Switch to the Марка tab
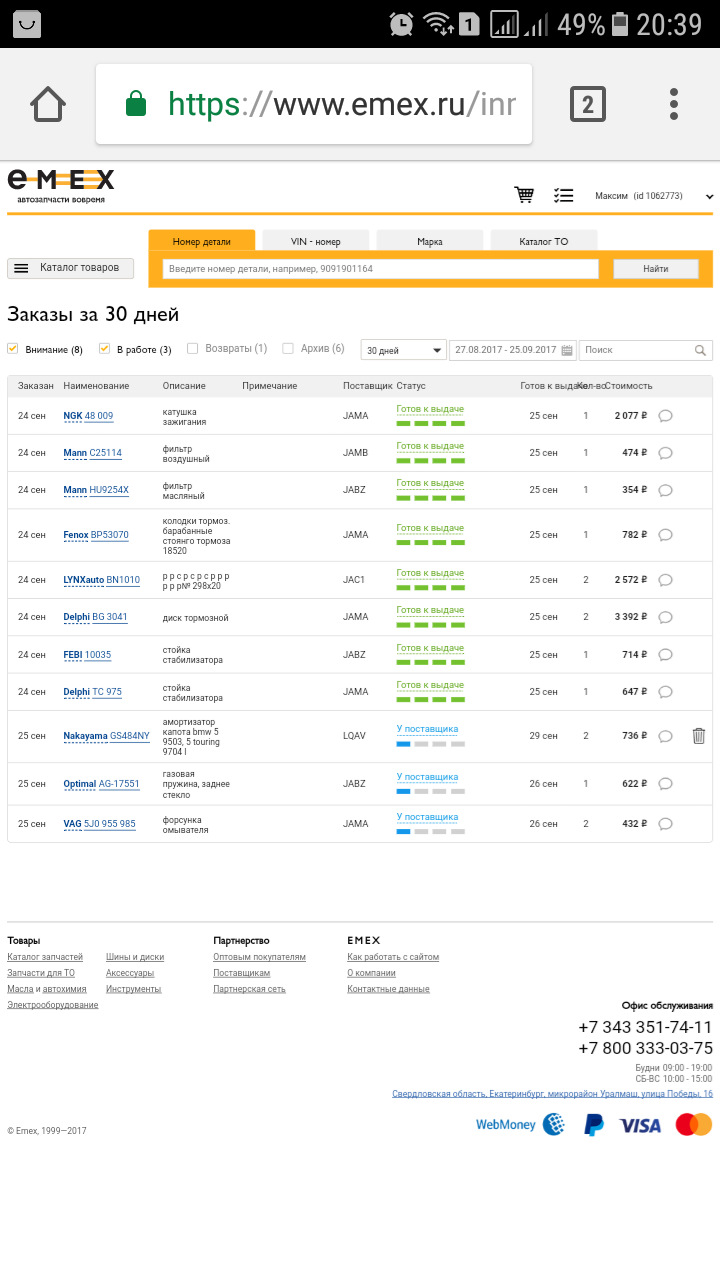720x1280 pixels. (430, 241)
